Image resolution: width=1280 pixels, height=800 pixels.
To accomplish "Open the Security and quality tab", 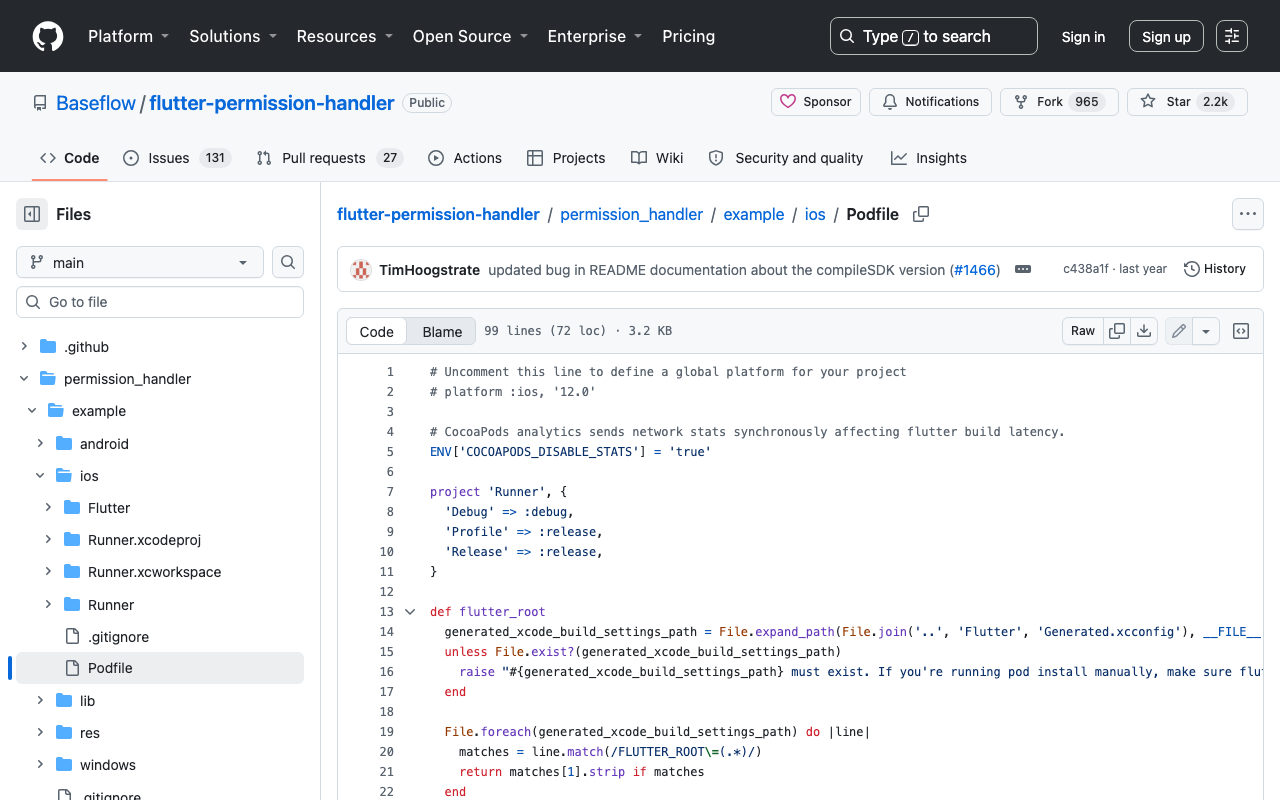I will 786,158.
